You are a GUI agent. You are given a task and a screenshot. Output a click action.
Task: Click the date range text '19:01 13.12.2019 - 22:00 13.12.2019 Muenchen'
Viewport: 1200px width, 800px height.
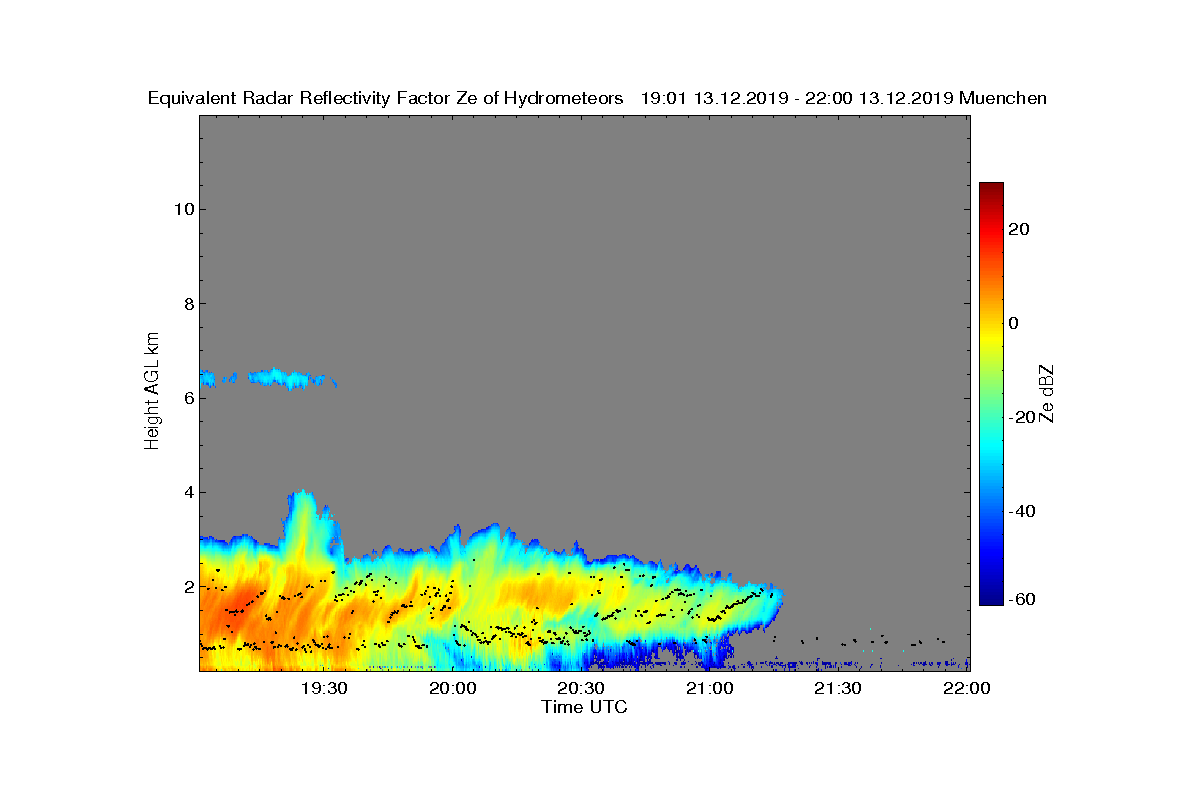pos(844,98)
